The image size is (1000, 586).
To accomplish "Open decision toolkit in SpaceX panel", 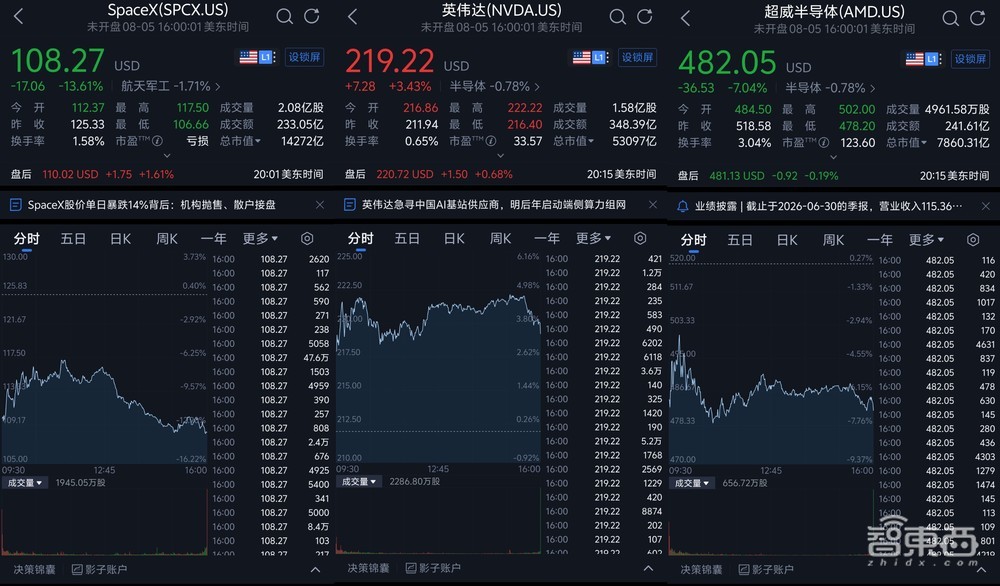I will pos(34,569).
